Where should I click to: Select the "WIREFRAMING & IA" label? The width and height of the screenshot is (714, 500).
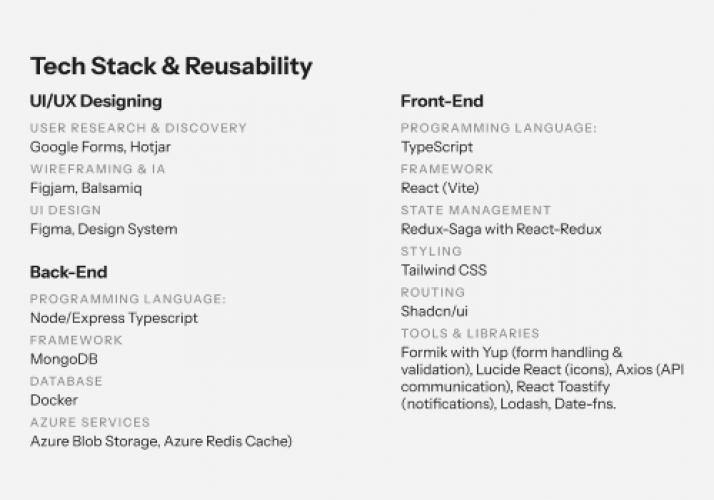[98, 168]
